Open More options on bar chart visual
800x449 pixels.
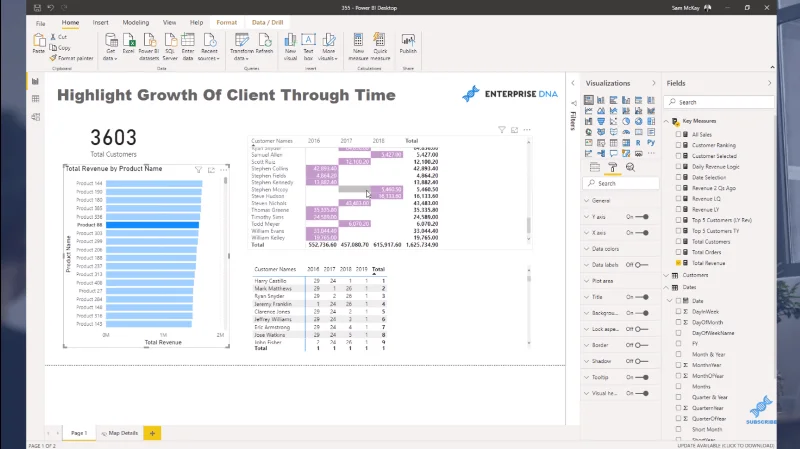[223, 170]
